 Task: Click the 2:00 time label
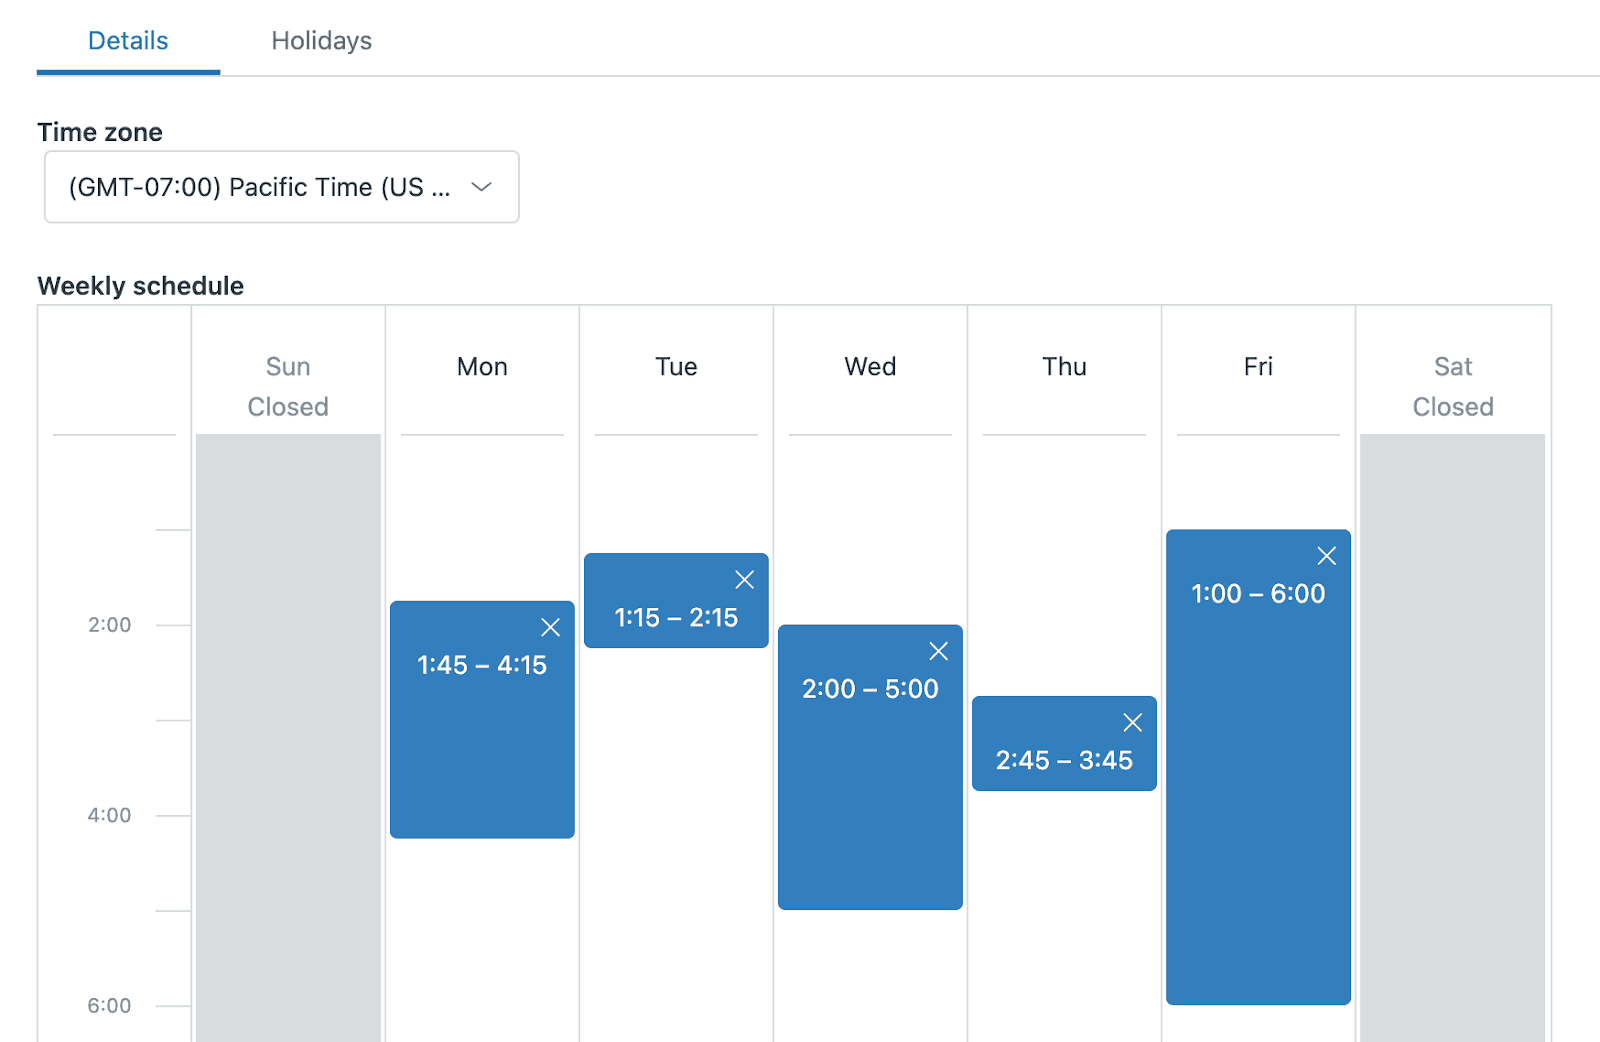point(110,624)
